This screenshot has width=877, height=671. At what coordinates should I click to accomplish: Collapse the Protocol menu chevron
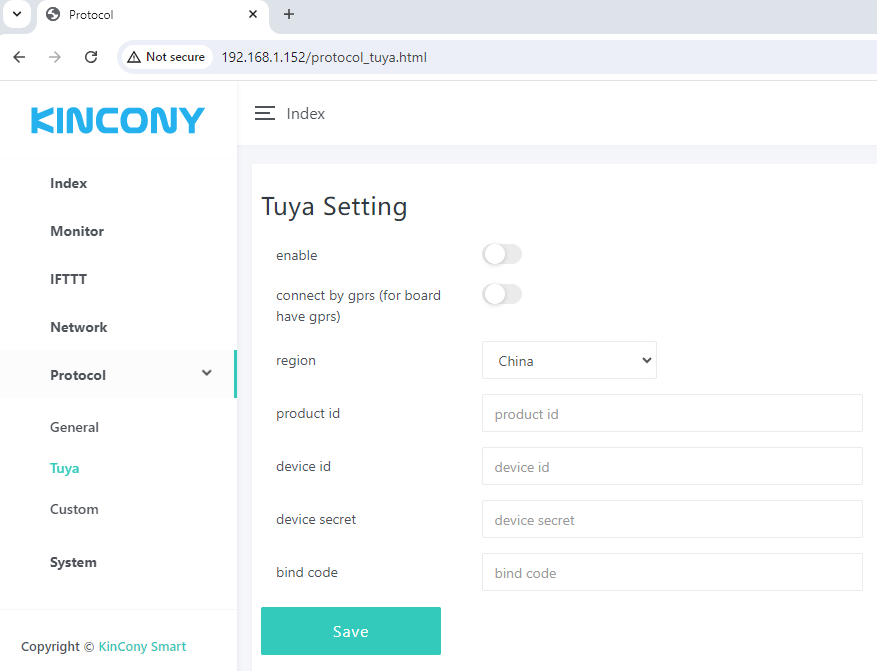point(207,374)
